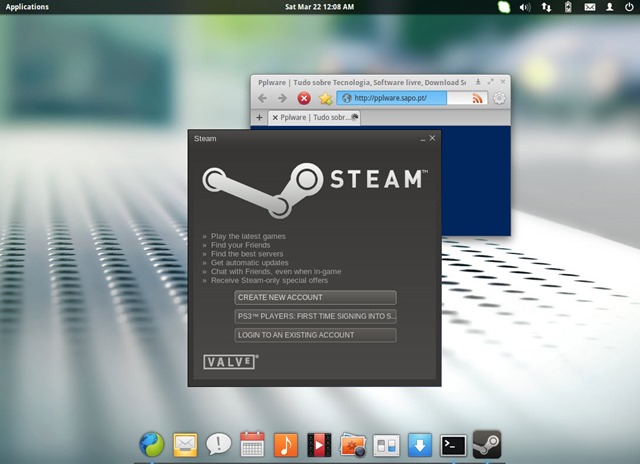This screenshot has width=640, height=464.
Task: Click 'Play the latest games' text
Action: coord(248,236)
